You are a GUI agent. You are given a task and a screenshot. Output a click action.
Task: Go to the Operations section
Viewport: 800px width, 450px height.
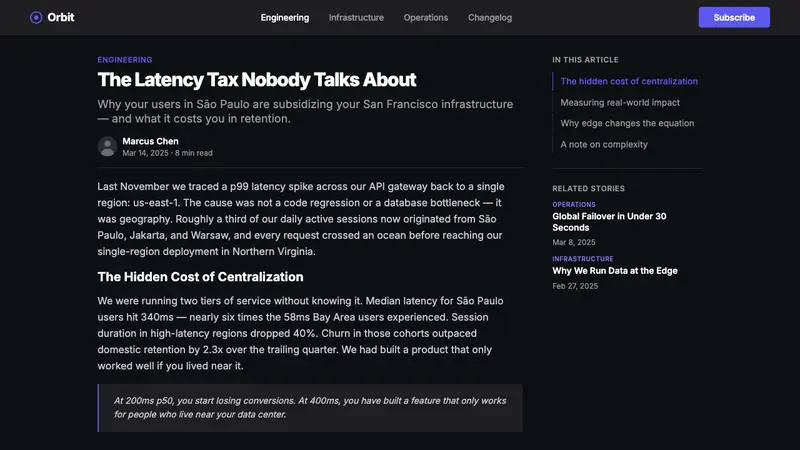click(426, 17)
